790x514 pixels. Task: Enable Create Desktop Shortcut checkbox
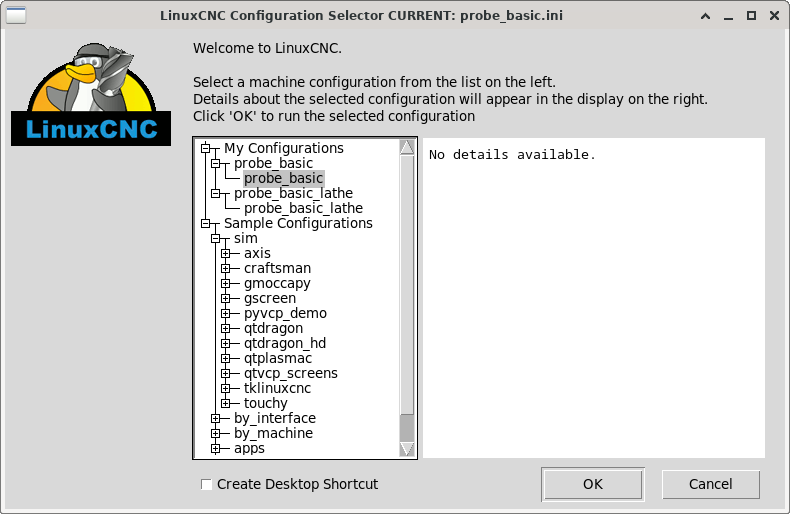pos(206,484)
